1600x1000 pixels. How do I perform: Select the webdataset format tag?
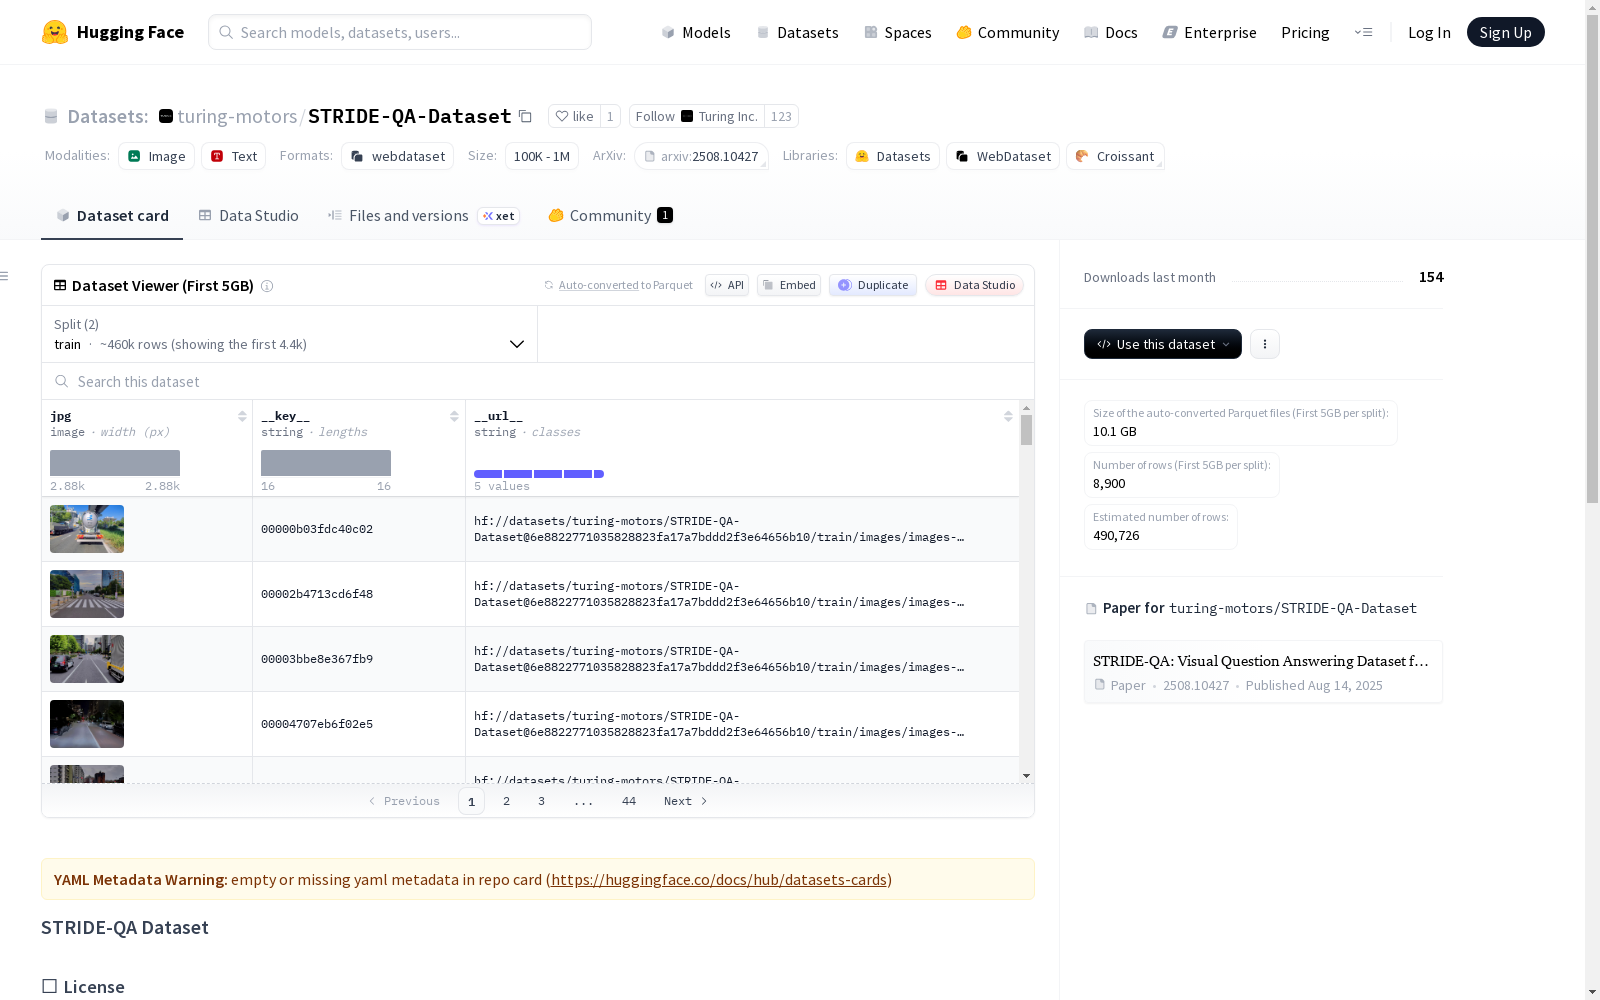(x=397, y=156)
